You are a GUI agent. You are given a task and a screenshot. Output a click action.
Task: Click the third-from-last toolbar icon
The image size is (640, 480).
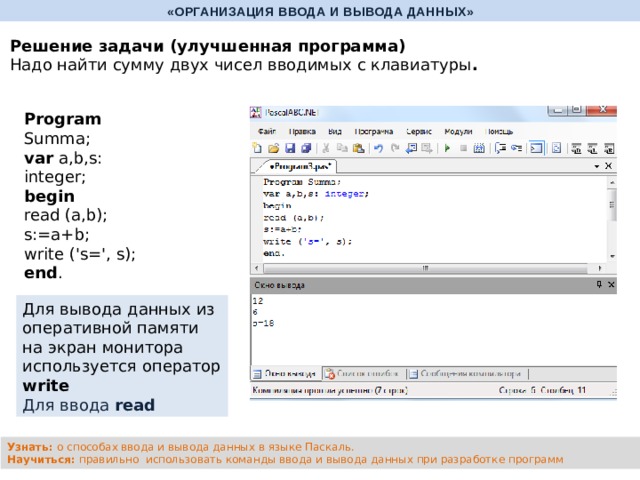[x=576, y=149]
